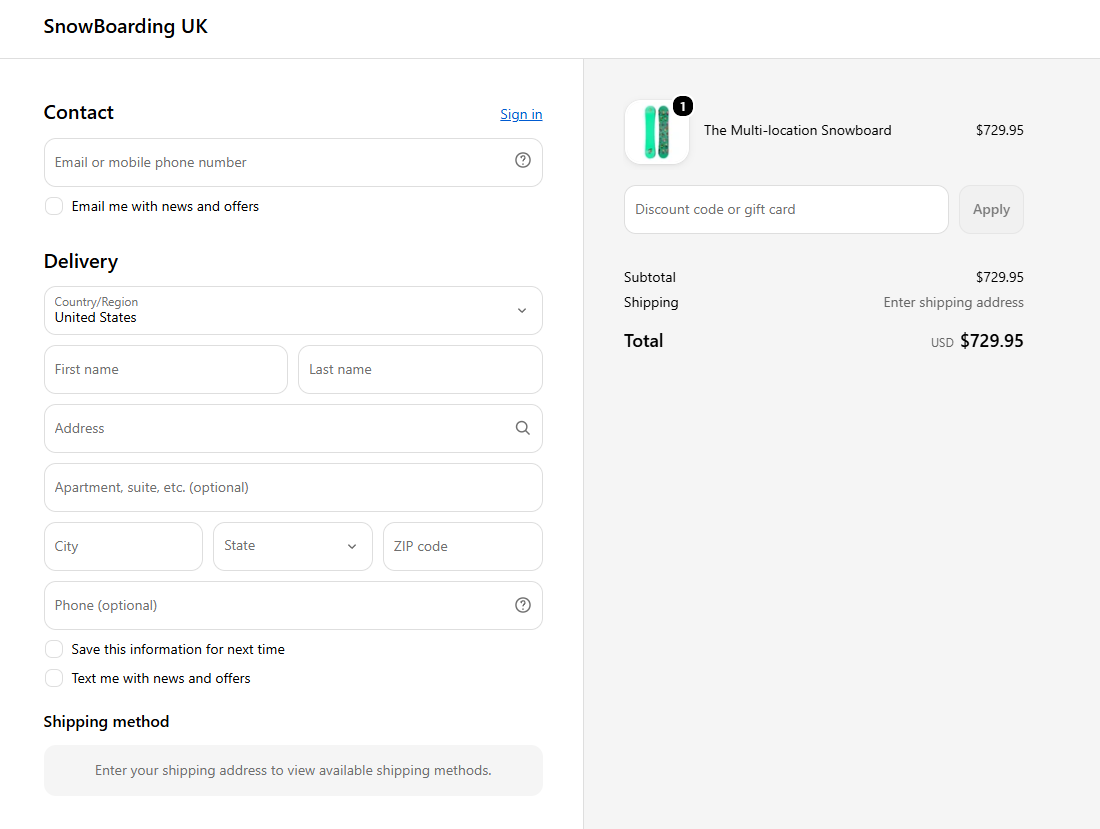Click the Contact heading
This screenshot has height=829, width=1100.
tap(79, 112)
